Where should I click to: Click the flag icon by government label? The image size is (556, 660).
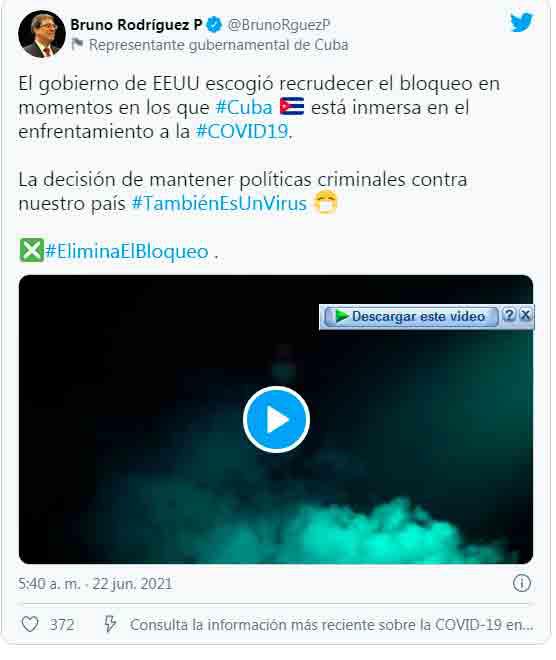coord(77,44)
